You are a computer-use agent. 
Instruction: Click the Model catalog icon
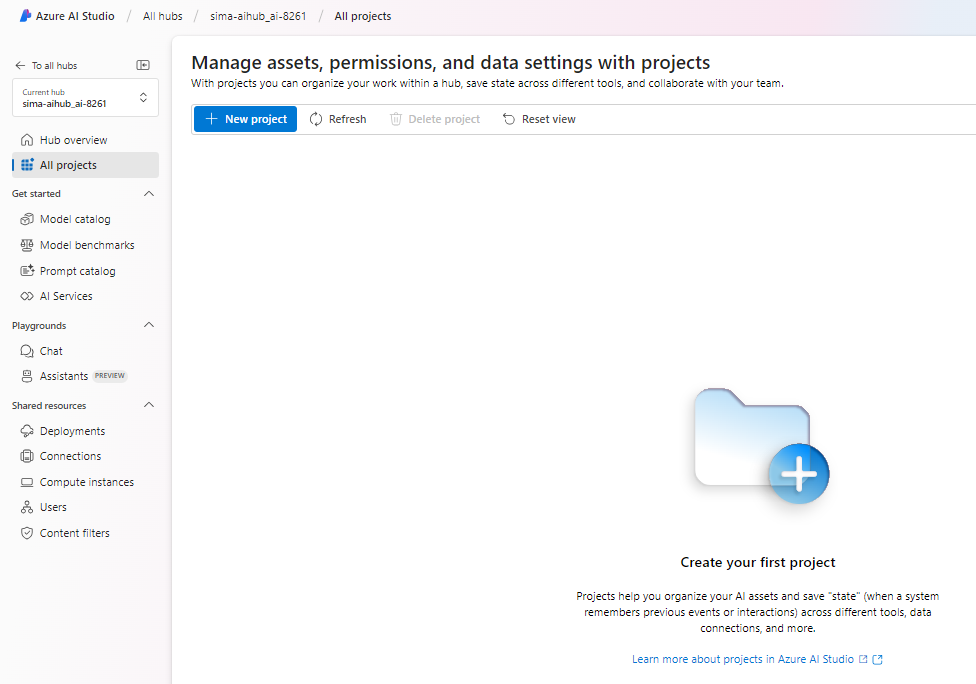click(x=27, y=219)
